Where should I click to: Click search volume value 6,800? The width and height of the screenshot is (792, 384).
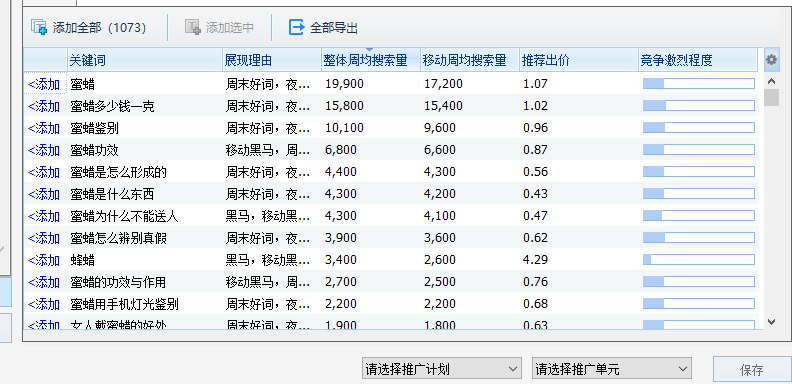[x=341, y=150]
